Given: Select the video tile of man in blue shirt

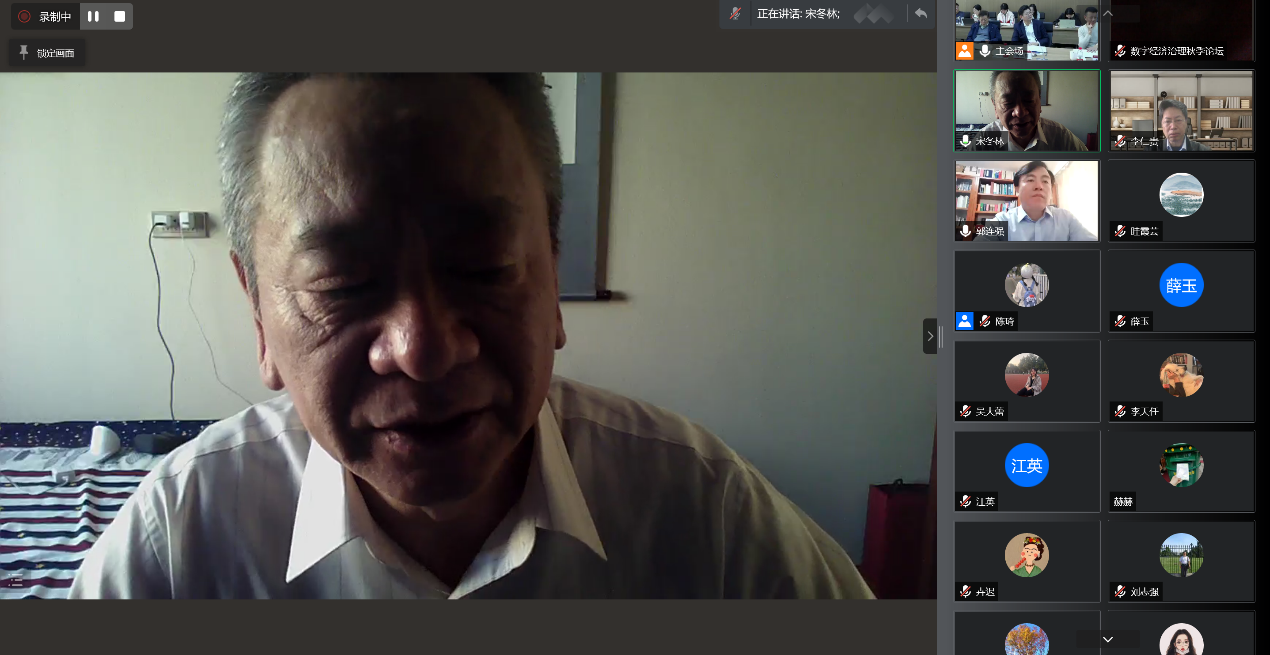Looking at the screenshot, I should coord(1027,201).
